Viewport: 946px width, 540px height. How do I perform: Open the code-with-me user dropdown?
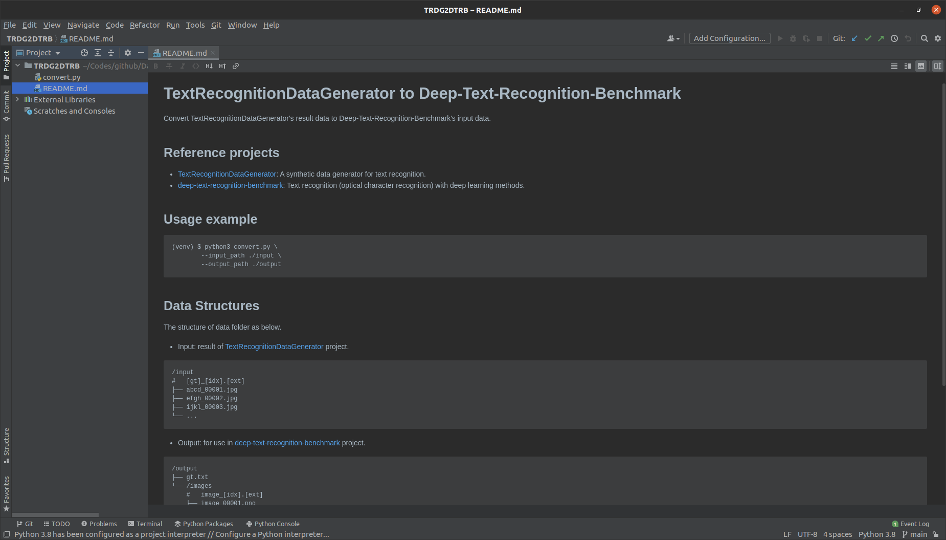point(673,39)
